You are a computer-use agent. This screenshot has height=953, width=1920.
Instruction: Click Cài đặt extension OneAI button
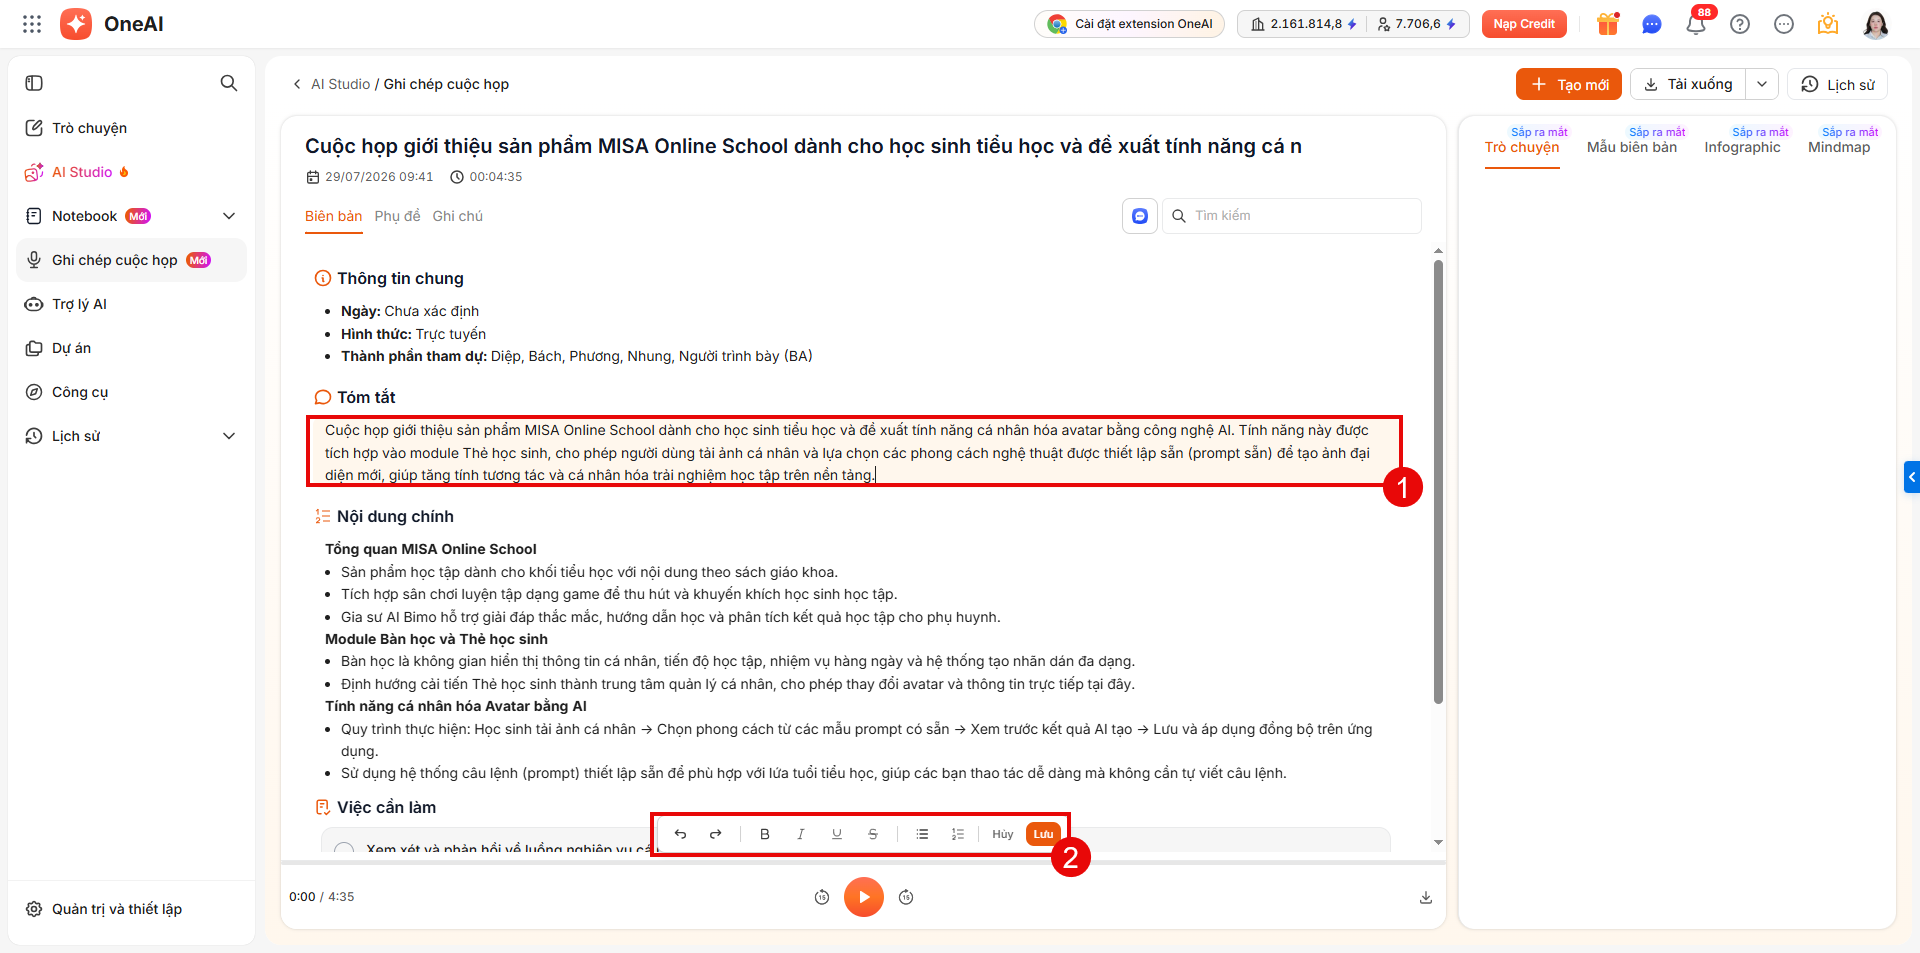(x=1130, y=24)
